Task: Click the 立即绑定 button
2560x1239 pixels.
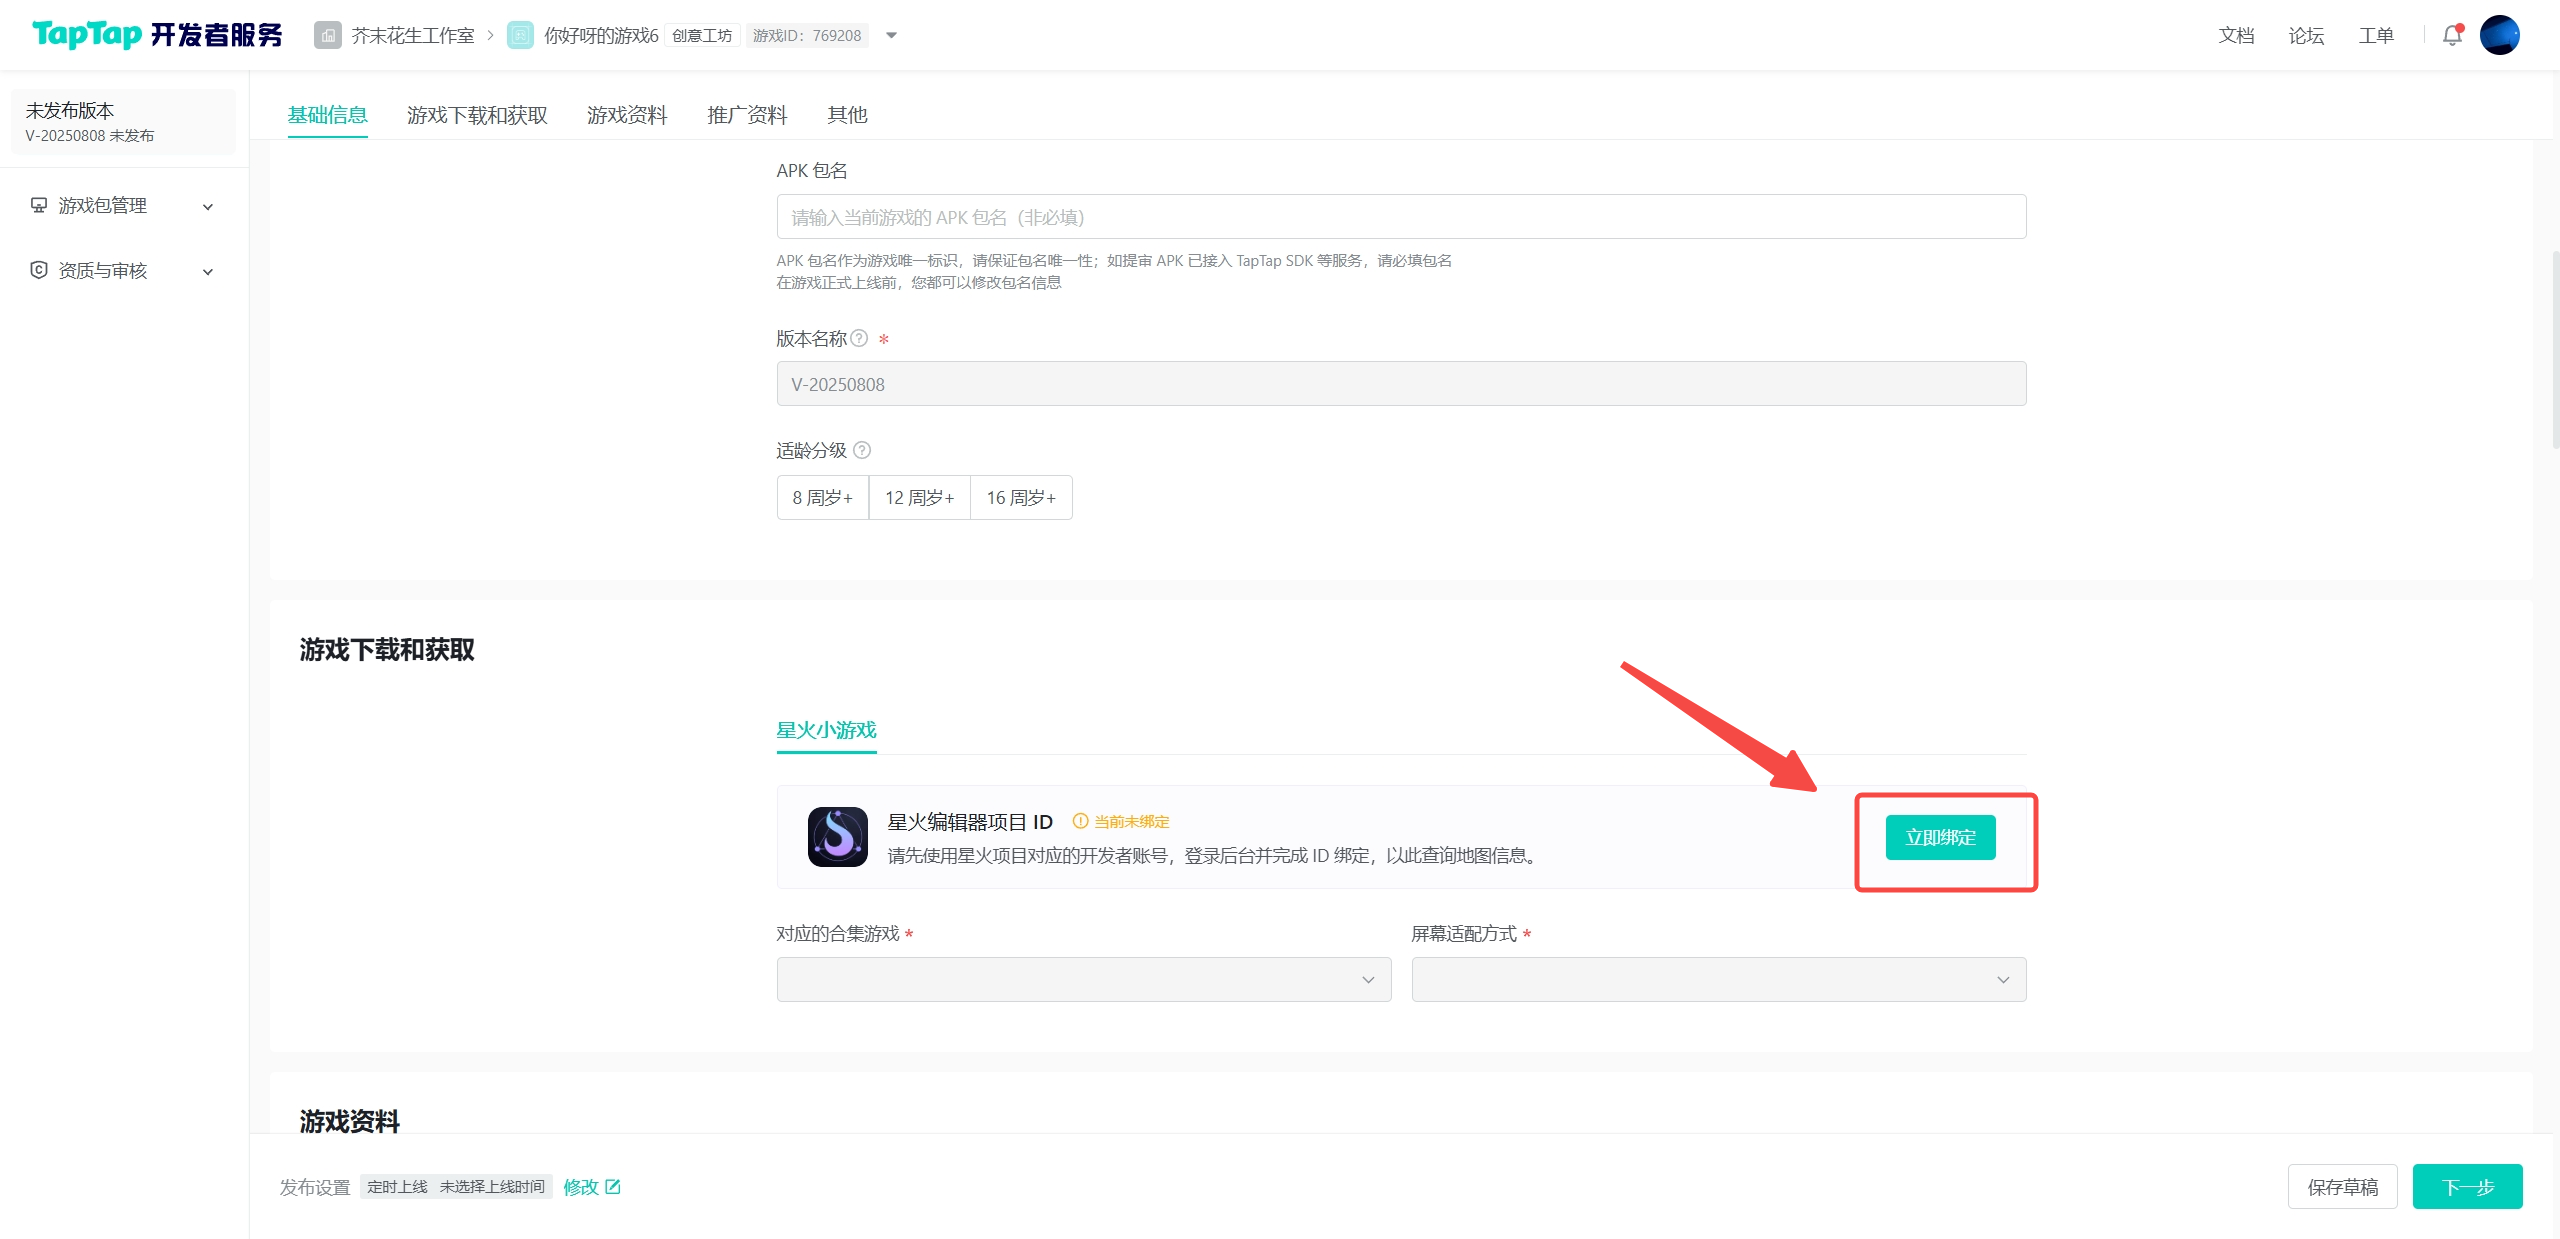Action: (x=1940, y=837)
